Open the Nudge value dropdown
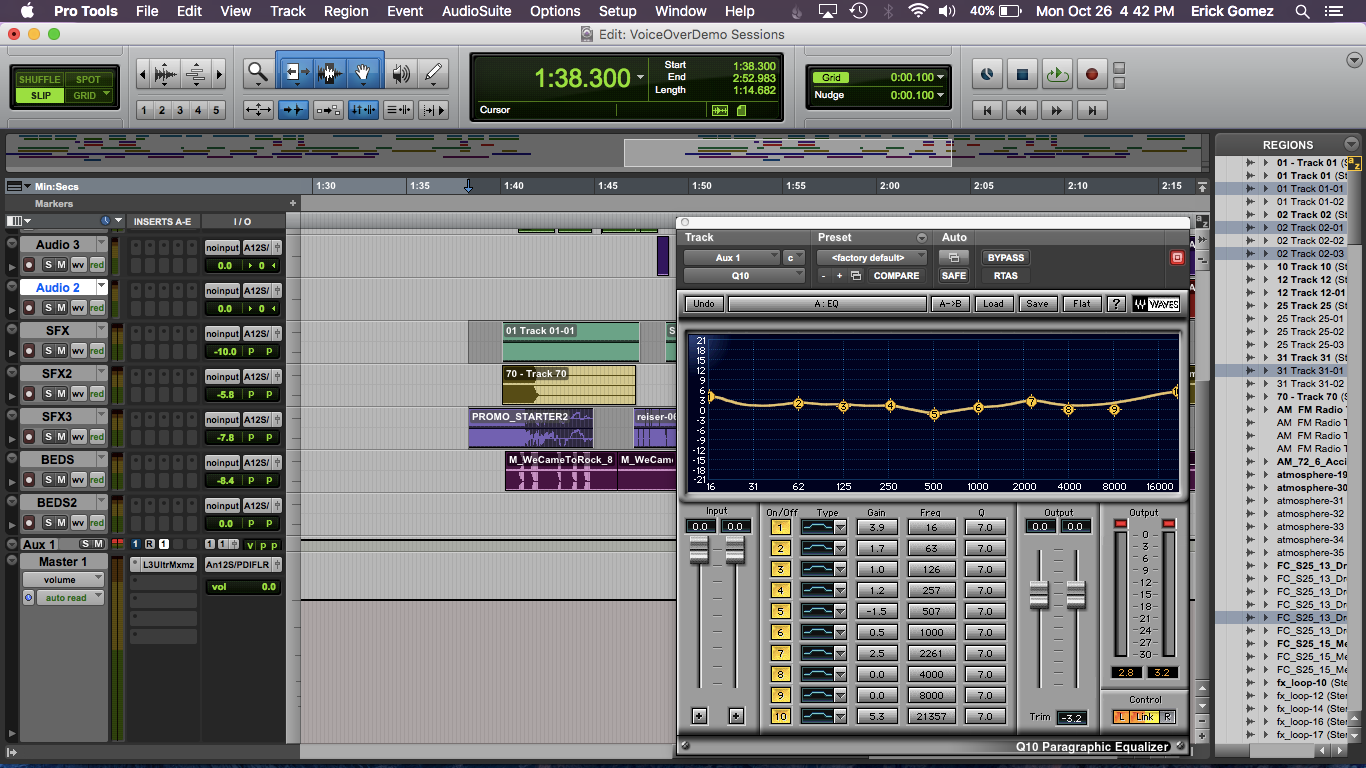Image resolution: width=1366 pixels, height=768 pixels. coord(941,95)
